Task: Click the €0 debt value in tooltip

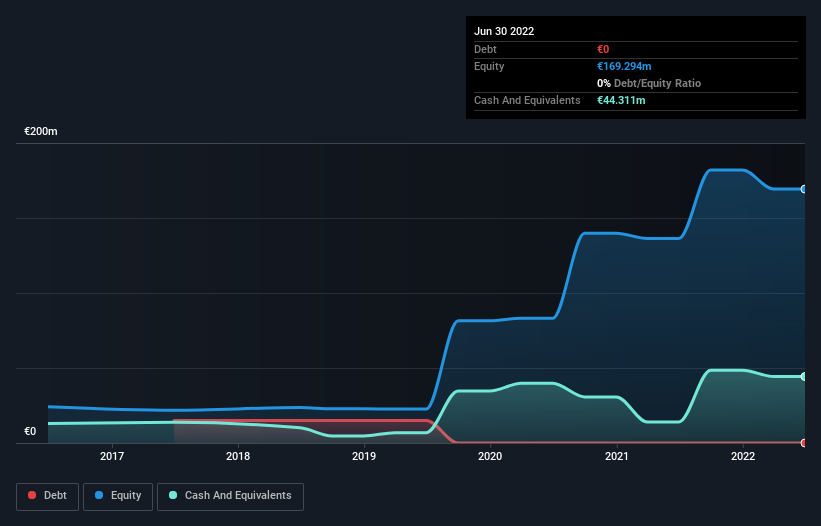Action: 603,49
